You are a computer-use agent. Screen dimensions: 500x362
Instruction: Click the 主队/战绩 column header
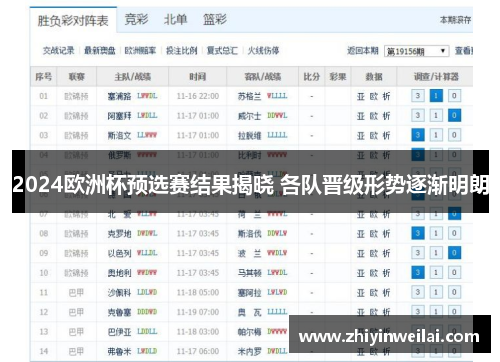(x=133, y=77)
